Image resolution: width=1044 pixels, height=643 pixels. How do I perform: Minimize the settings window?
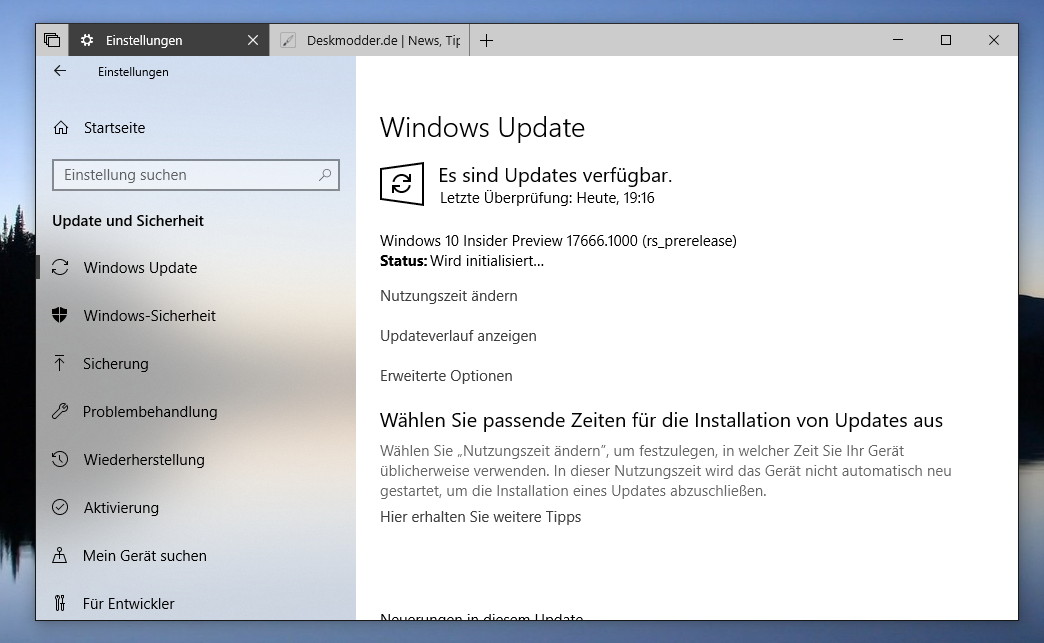coord(898,40)
